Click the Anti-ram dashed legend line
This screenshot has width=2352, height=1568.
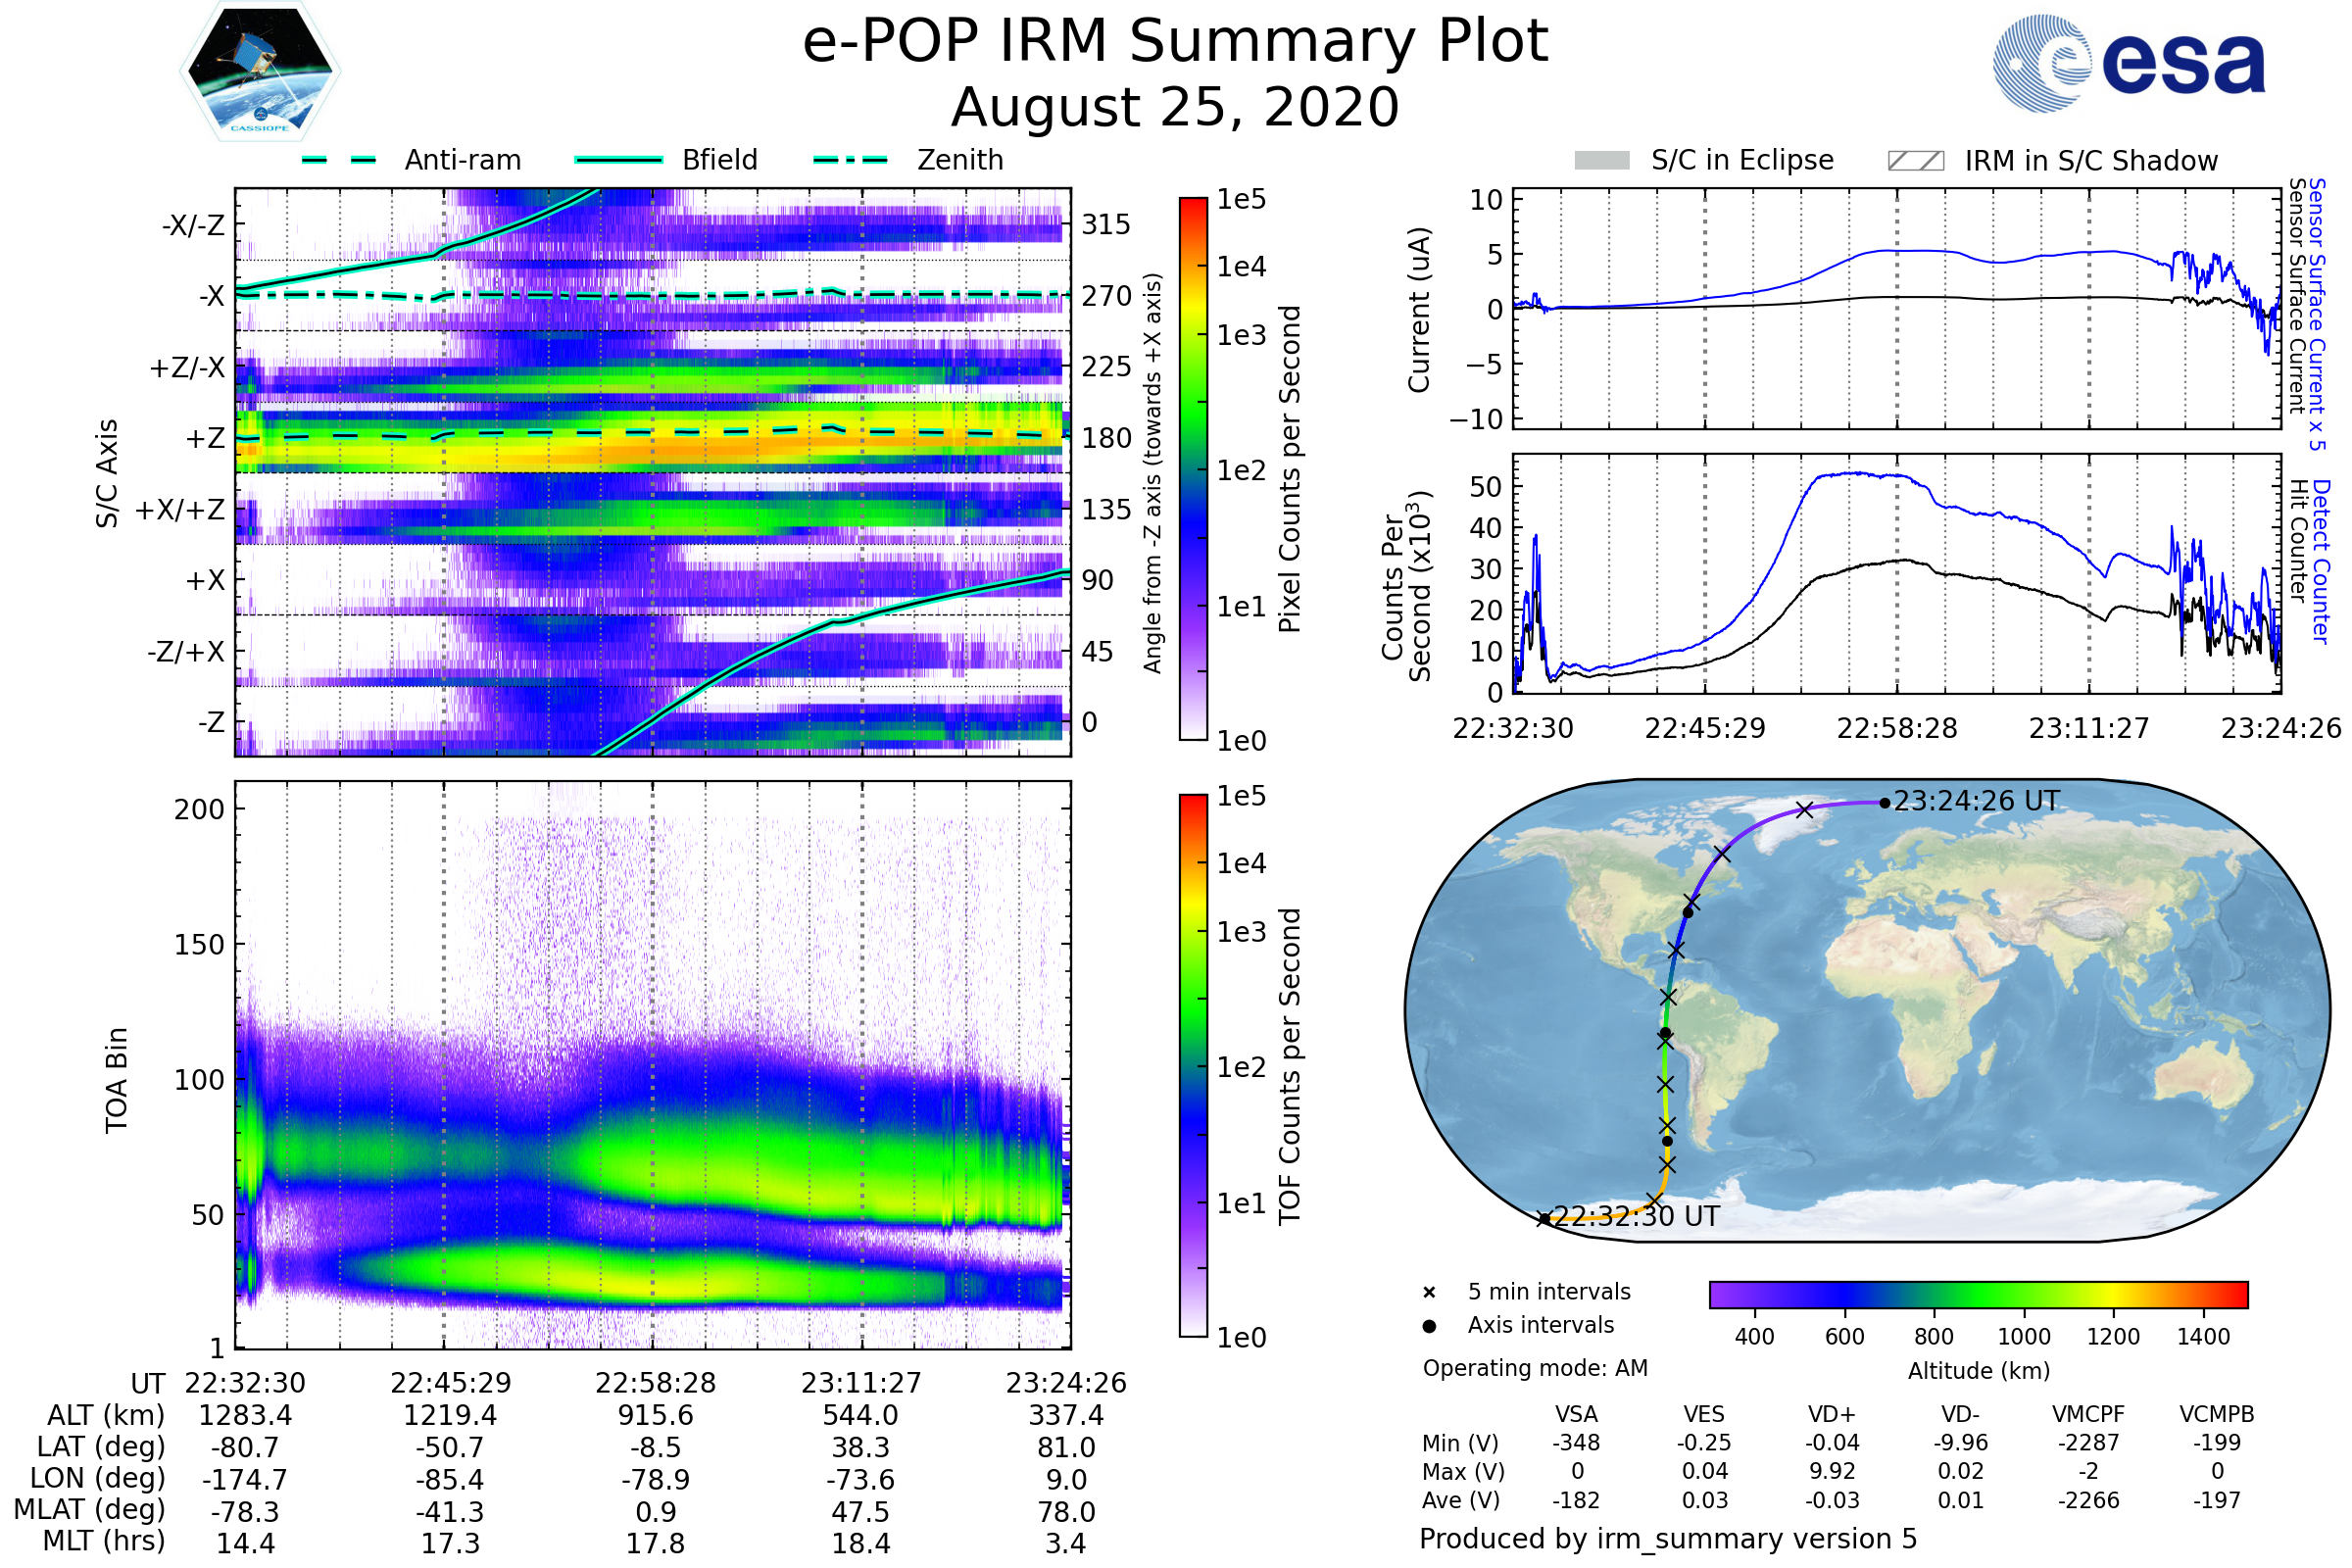(x=339, y=160)
